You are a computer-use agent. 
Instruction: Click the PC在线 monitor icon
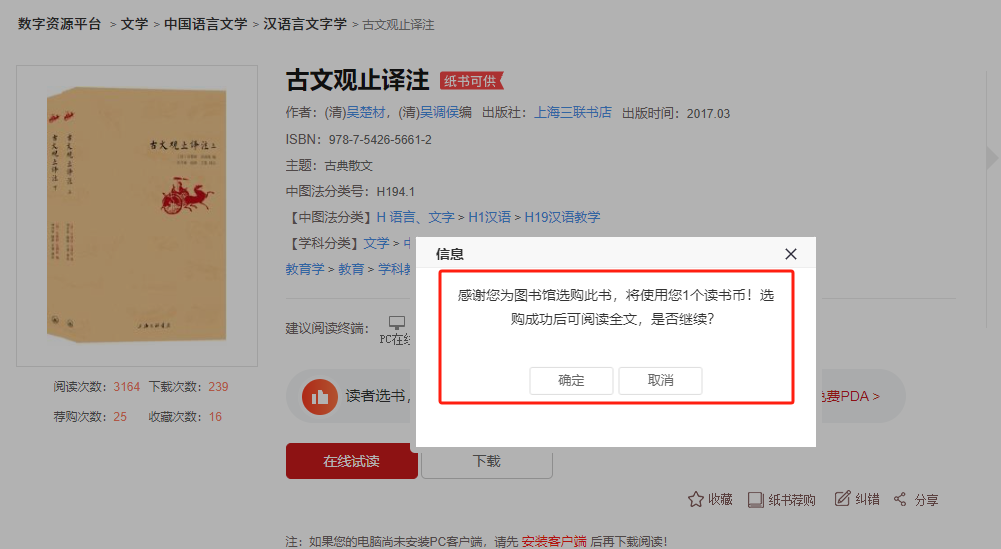point(397,324)
